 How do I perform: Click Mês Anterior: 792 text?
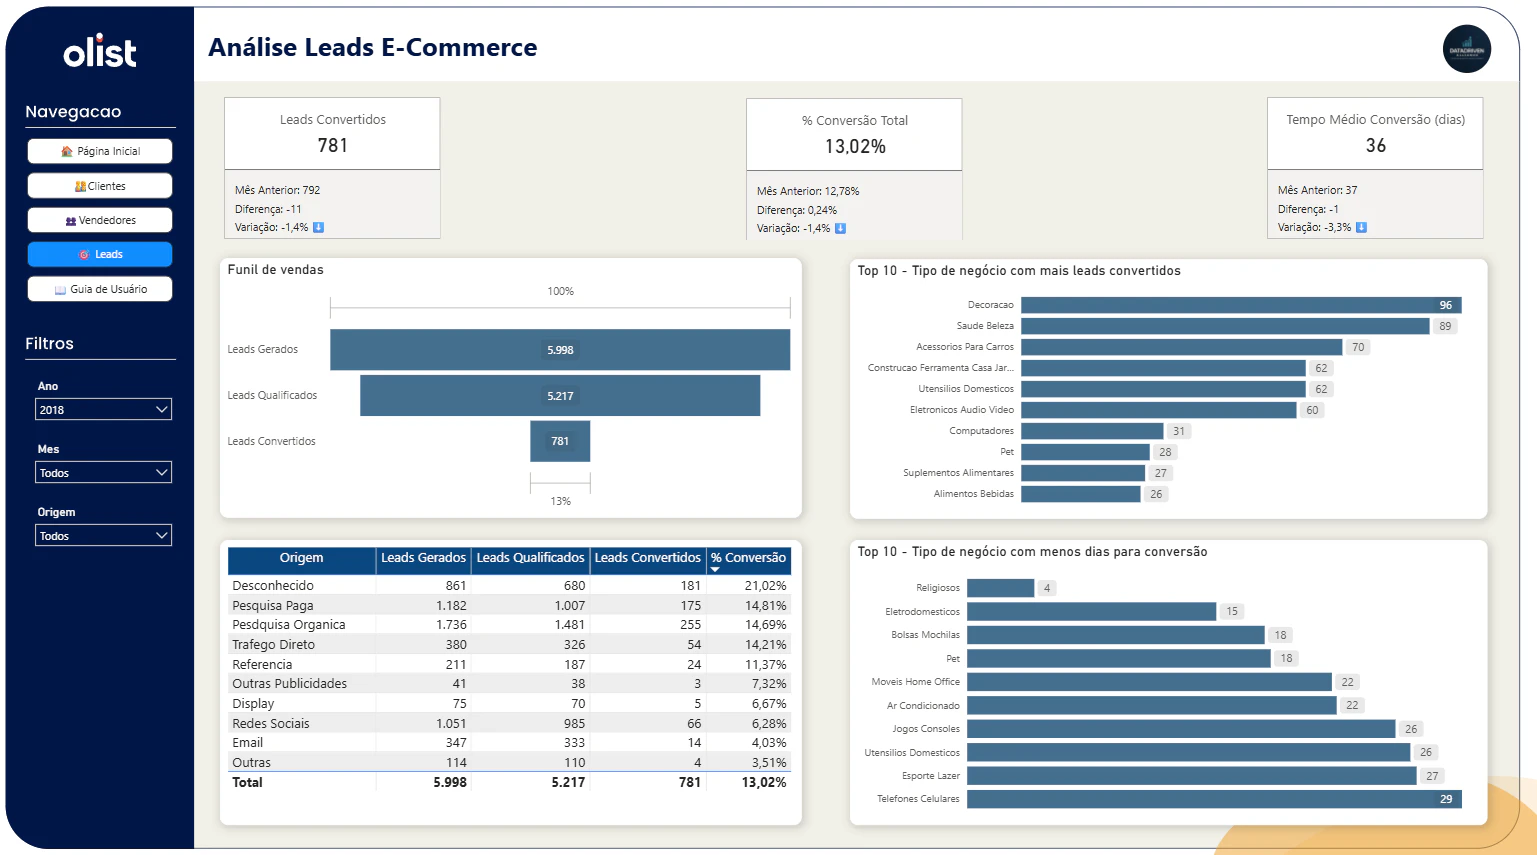(x=278, y=190)
